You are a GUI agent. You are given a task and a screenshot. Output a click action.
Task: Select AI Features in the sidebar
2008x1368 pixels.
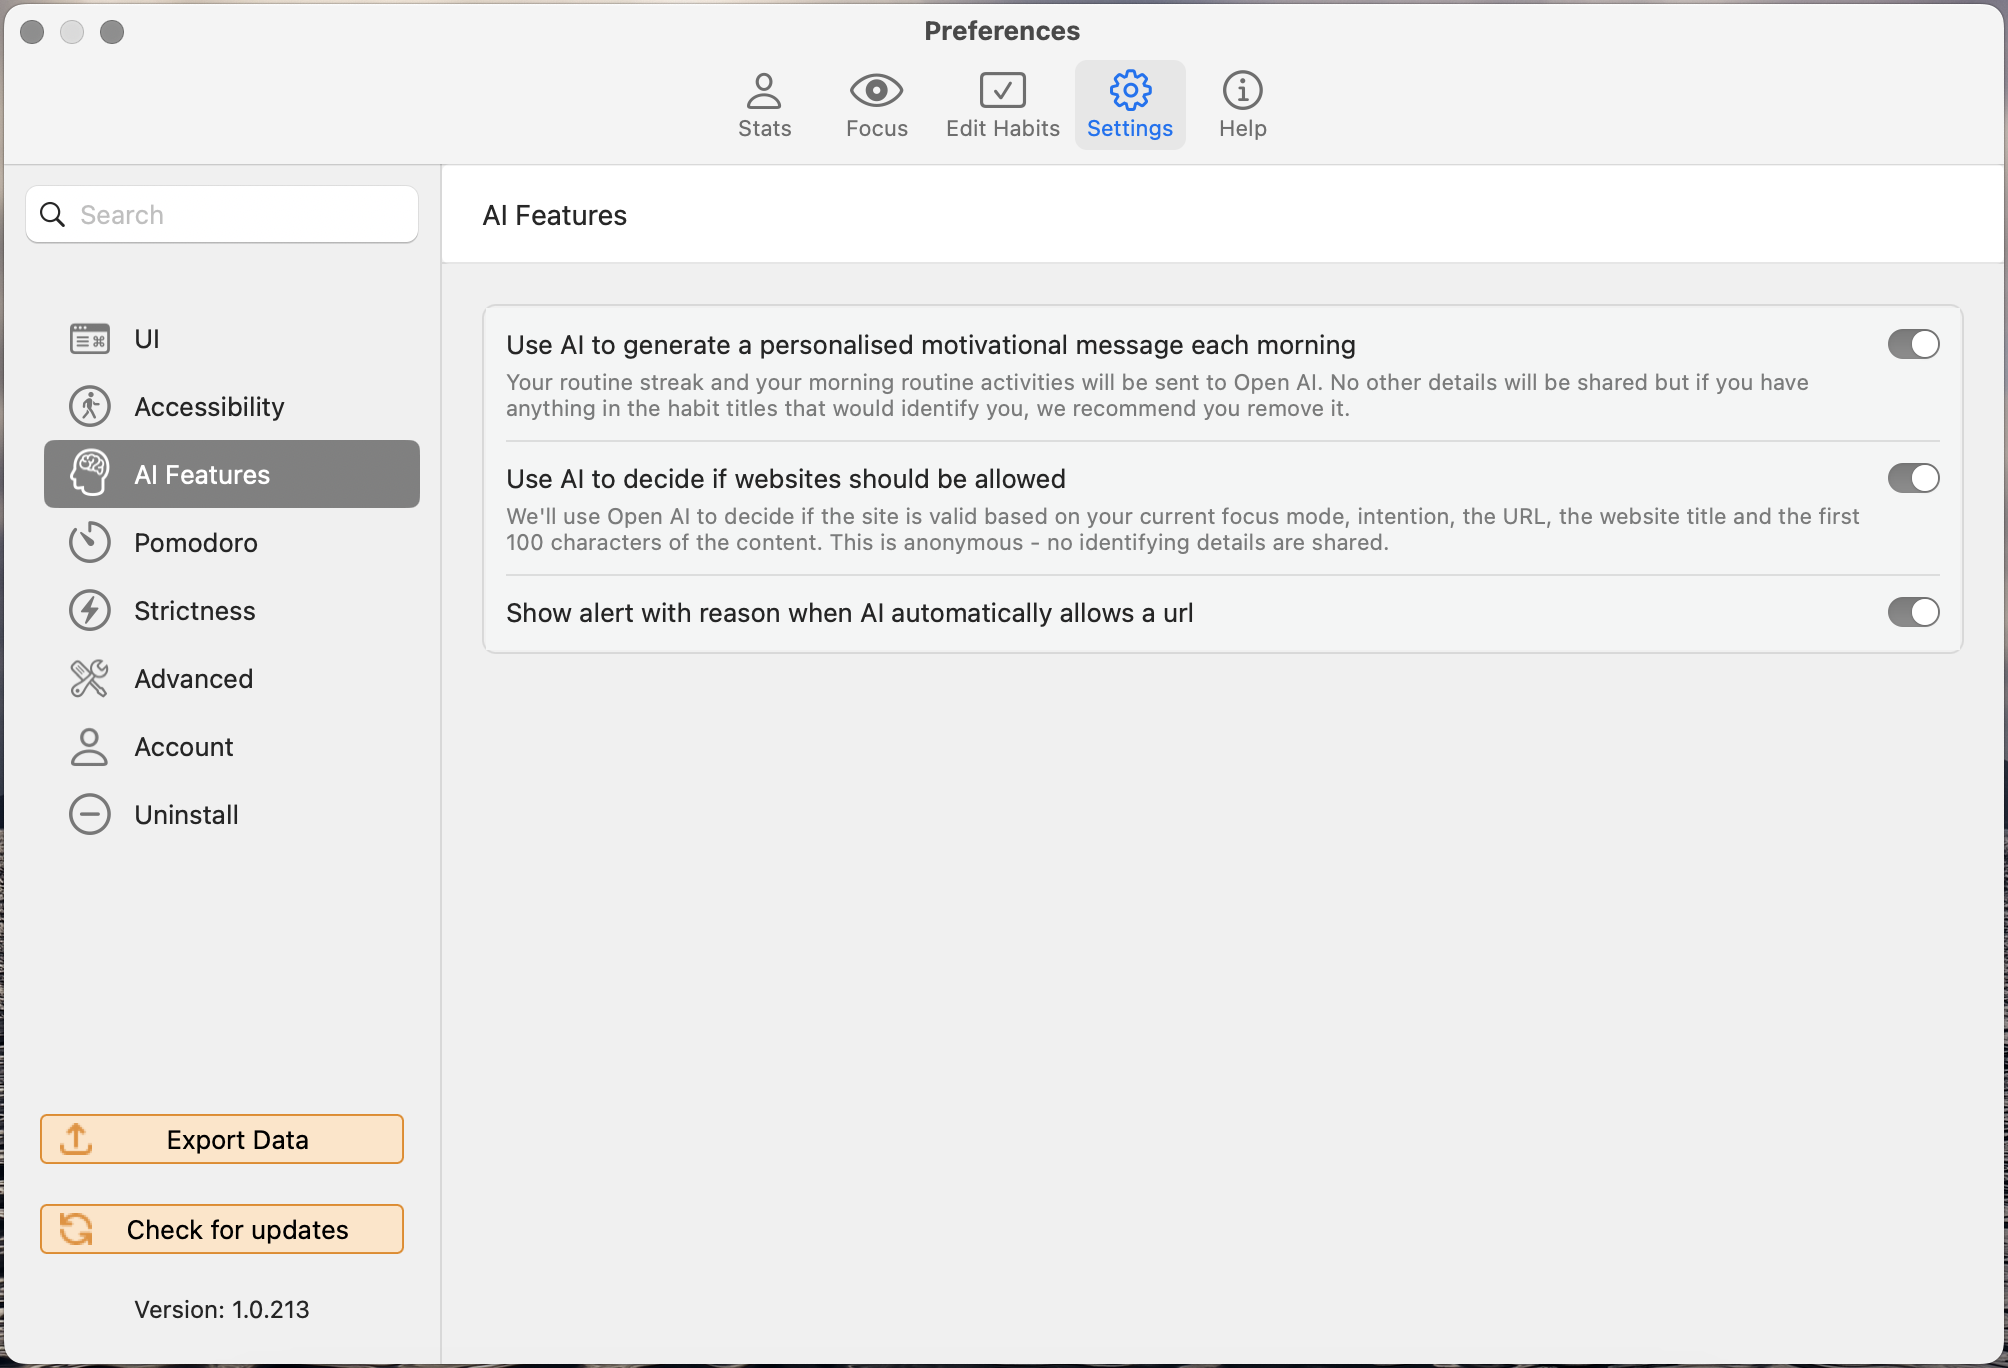(232, 474)
